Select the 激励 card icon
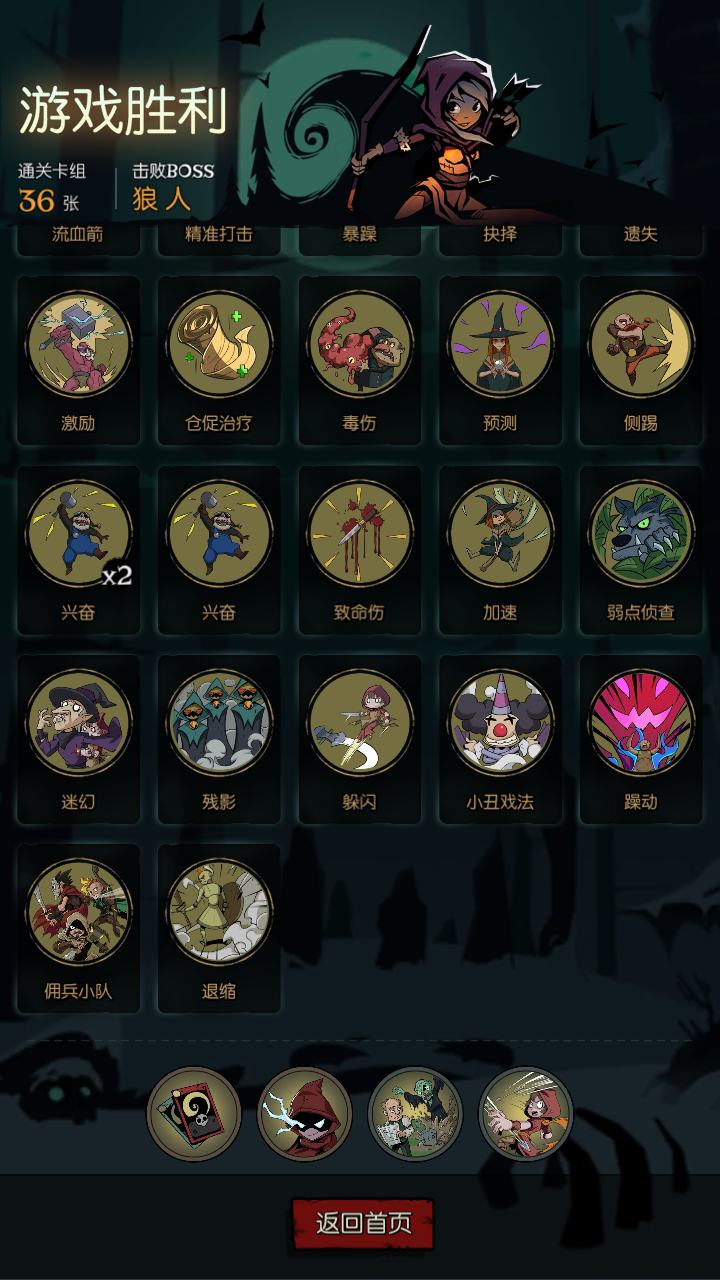 (78, 344)
